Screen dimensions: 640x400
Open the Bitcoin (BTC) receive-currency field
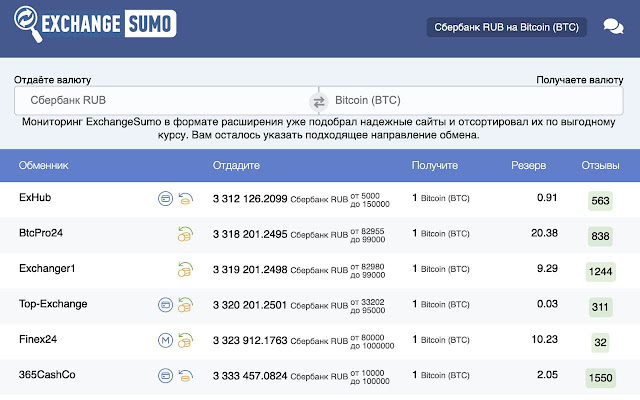[x=471, y=100]
